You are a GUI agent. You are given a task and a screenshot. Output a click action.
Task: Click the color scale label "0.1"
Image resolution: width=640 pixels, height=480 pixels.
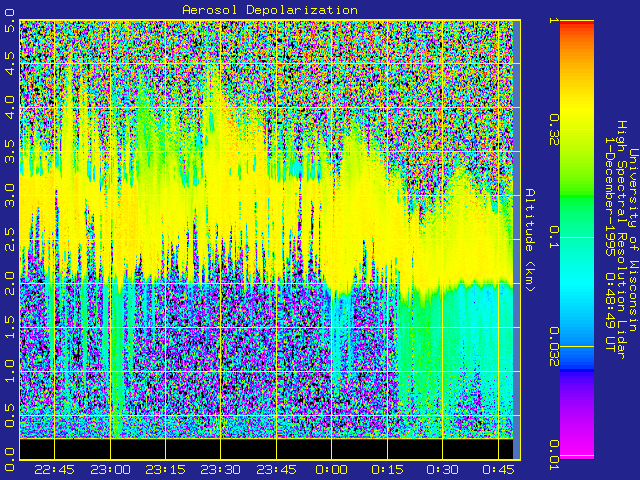coord(553,238)
